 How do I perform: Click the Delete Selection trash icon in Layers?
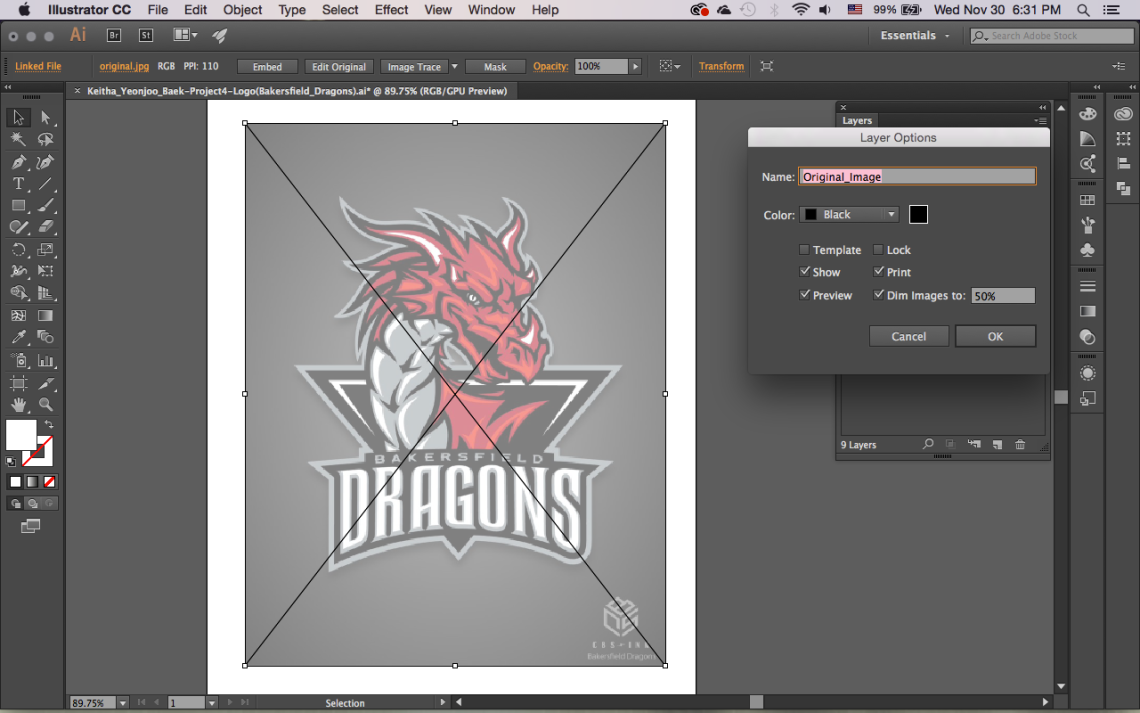click(1020, 444)
